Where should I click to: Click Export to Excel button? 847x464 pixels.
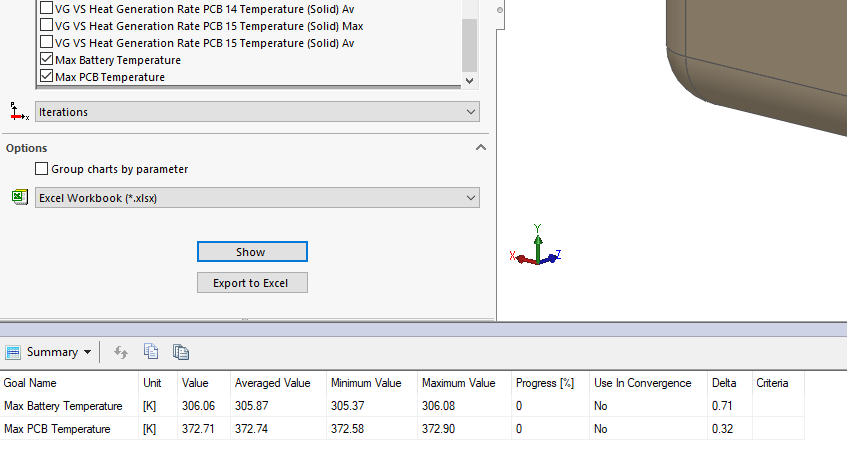click(252, 283)
